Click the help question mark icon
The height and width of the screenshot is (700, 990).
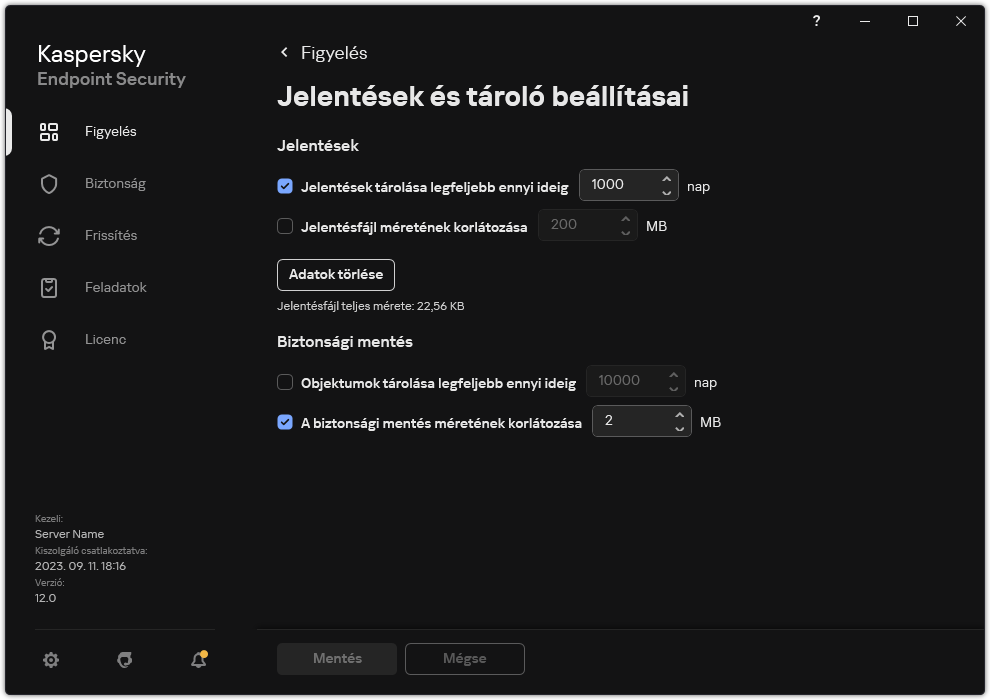[x=816, y=21]
